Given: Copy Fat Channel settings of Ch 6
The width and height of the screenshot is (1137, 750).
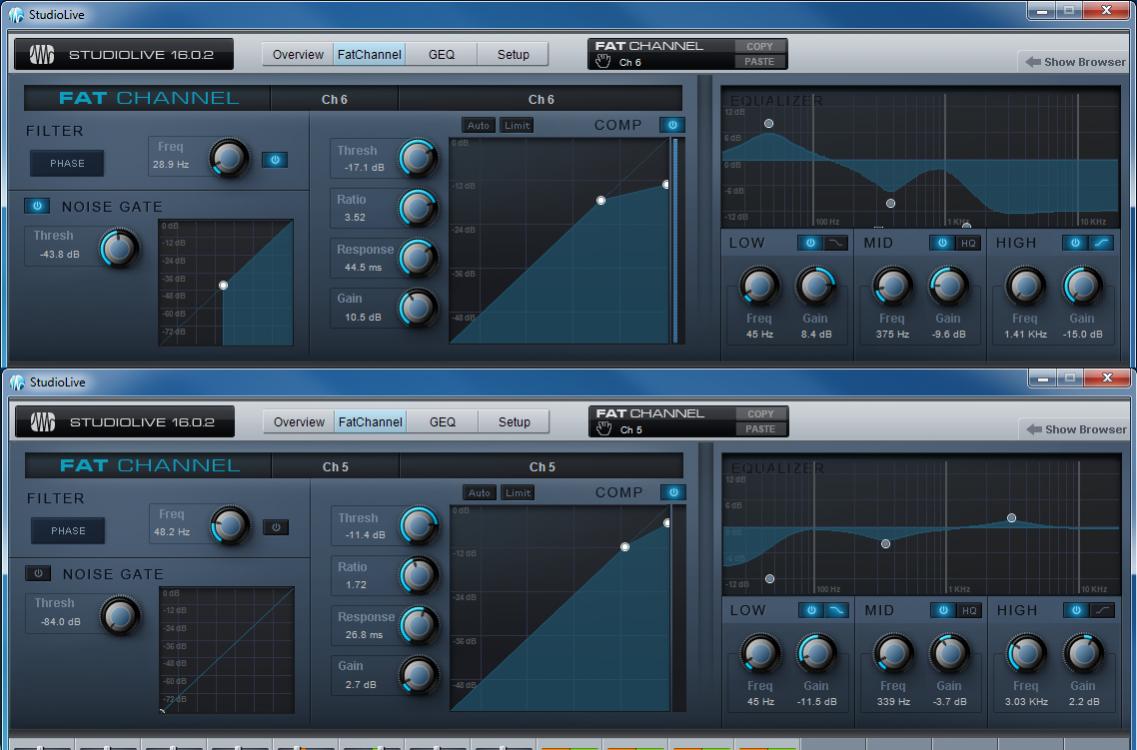Looking at the screenshot, I should [759, 46].
